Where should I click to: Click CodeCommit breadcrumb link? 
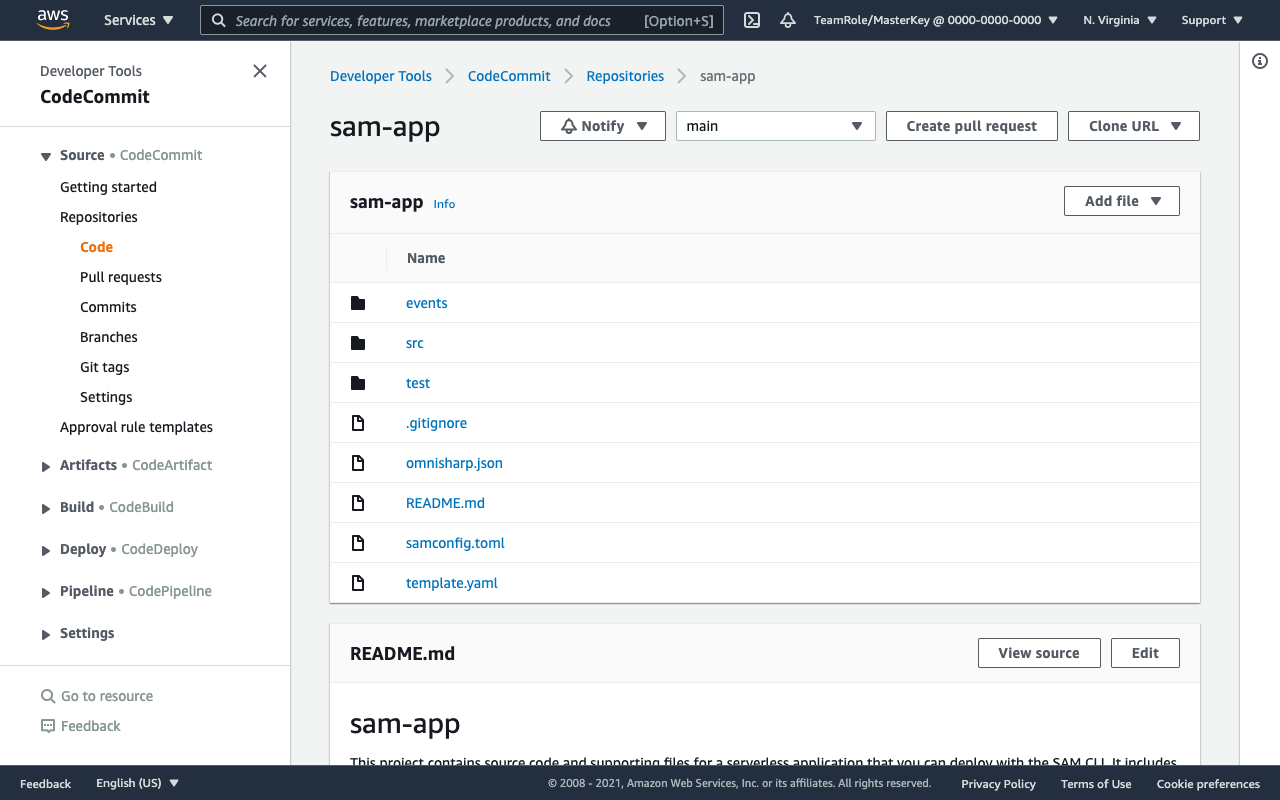click(x=509, y=76)
